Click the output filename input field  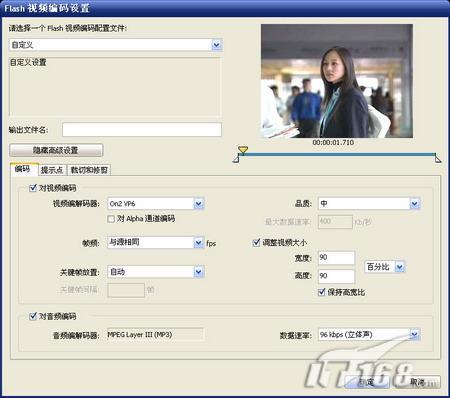point(142,130)
